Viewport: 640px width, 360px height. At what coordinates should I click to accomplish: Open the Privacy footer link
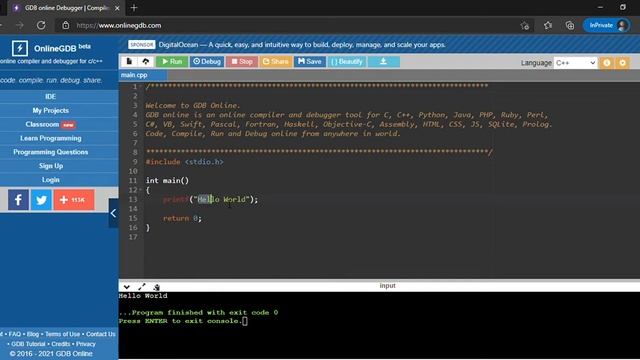pyautogui.click(x=86, y=344)
